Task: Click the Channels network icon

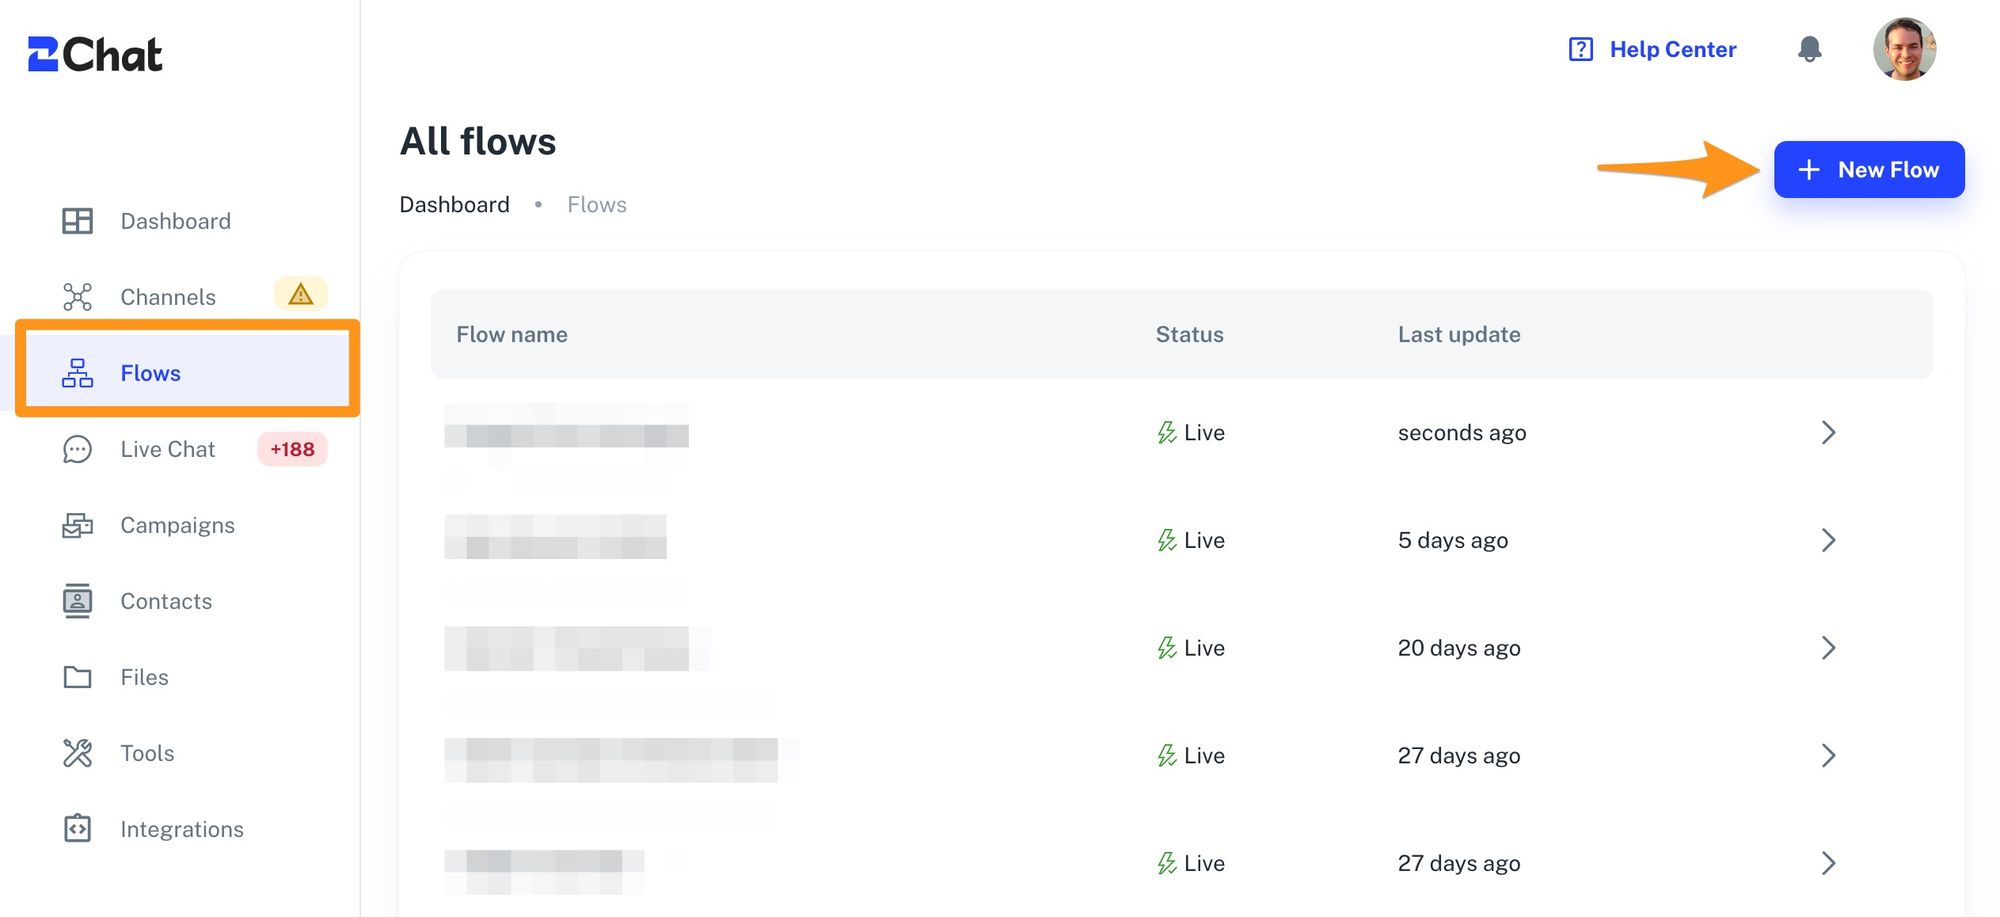Action: [77, 297]
